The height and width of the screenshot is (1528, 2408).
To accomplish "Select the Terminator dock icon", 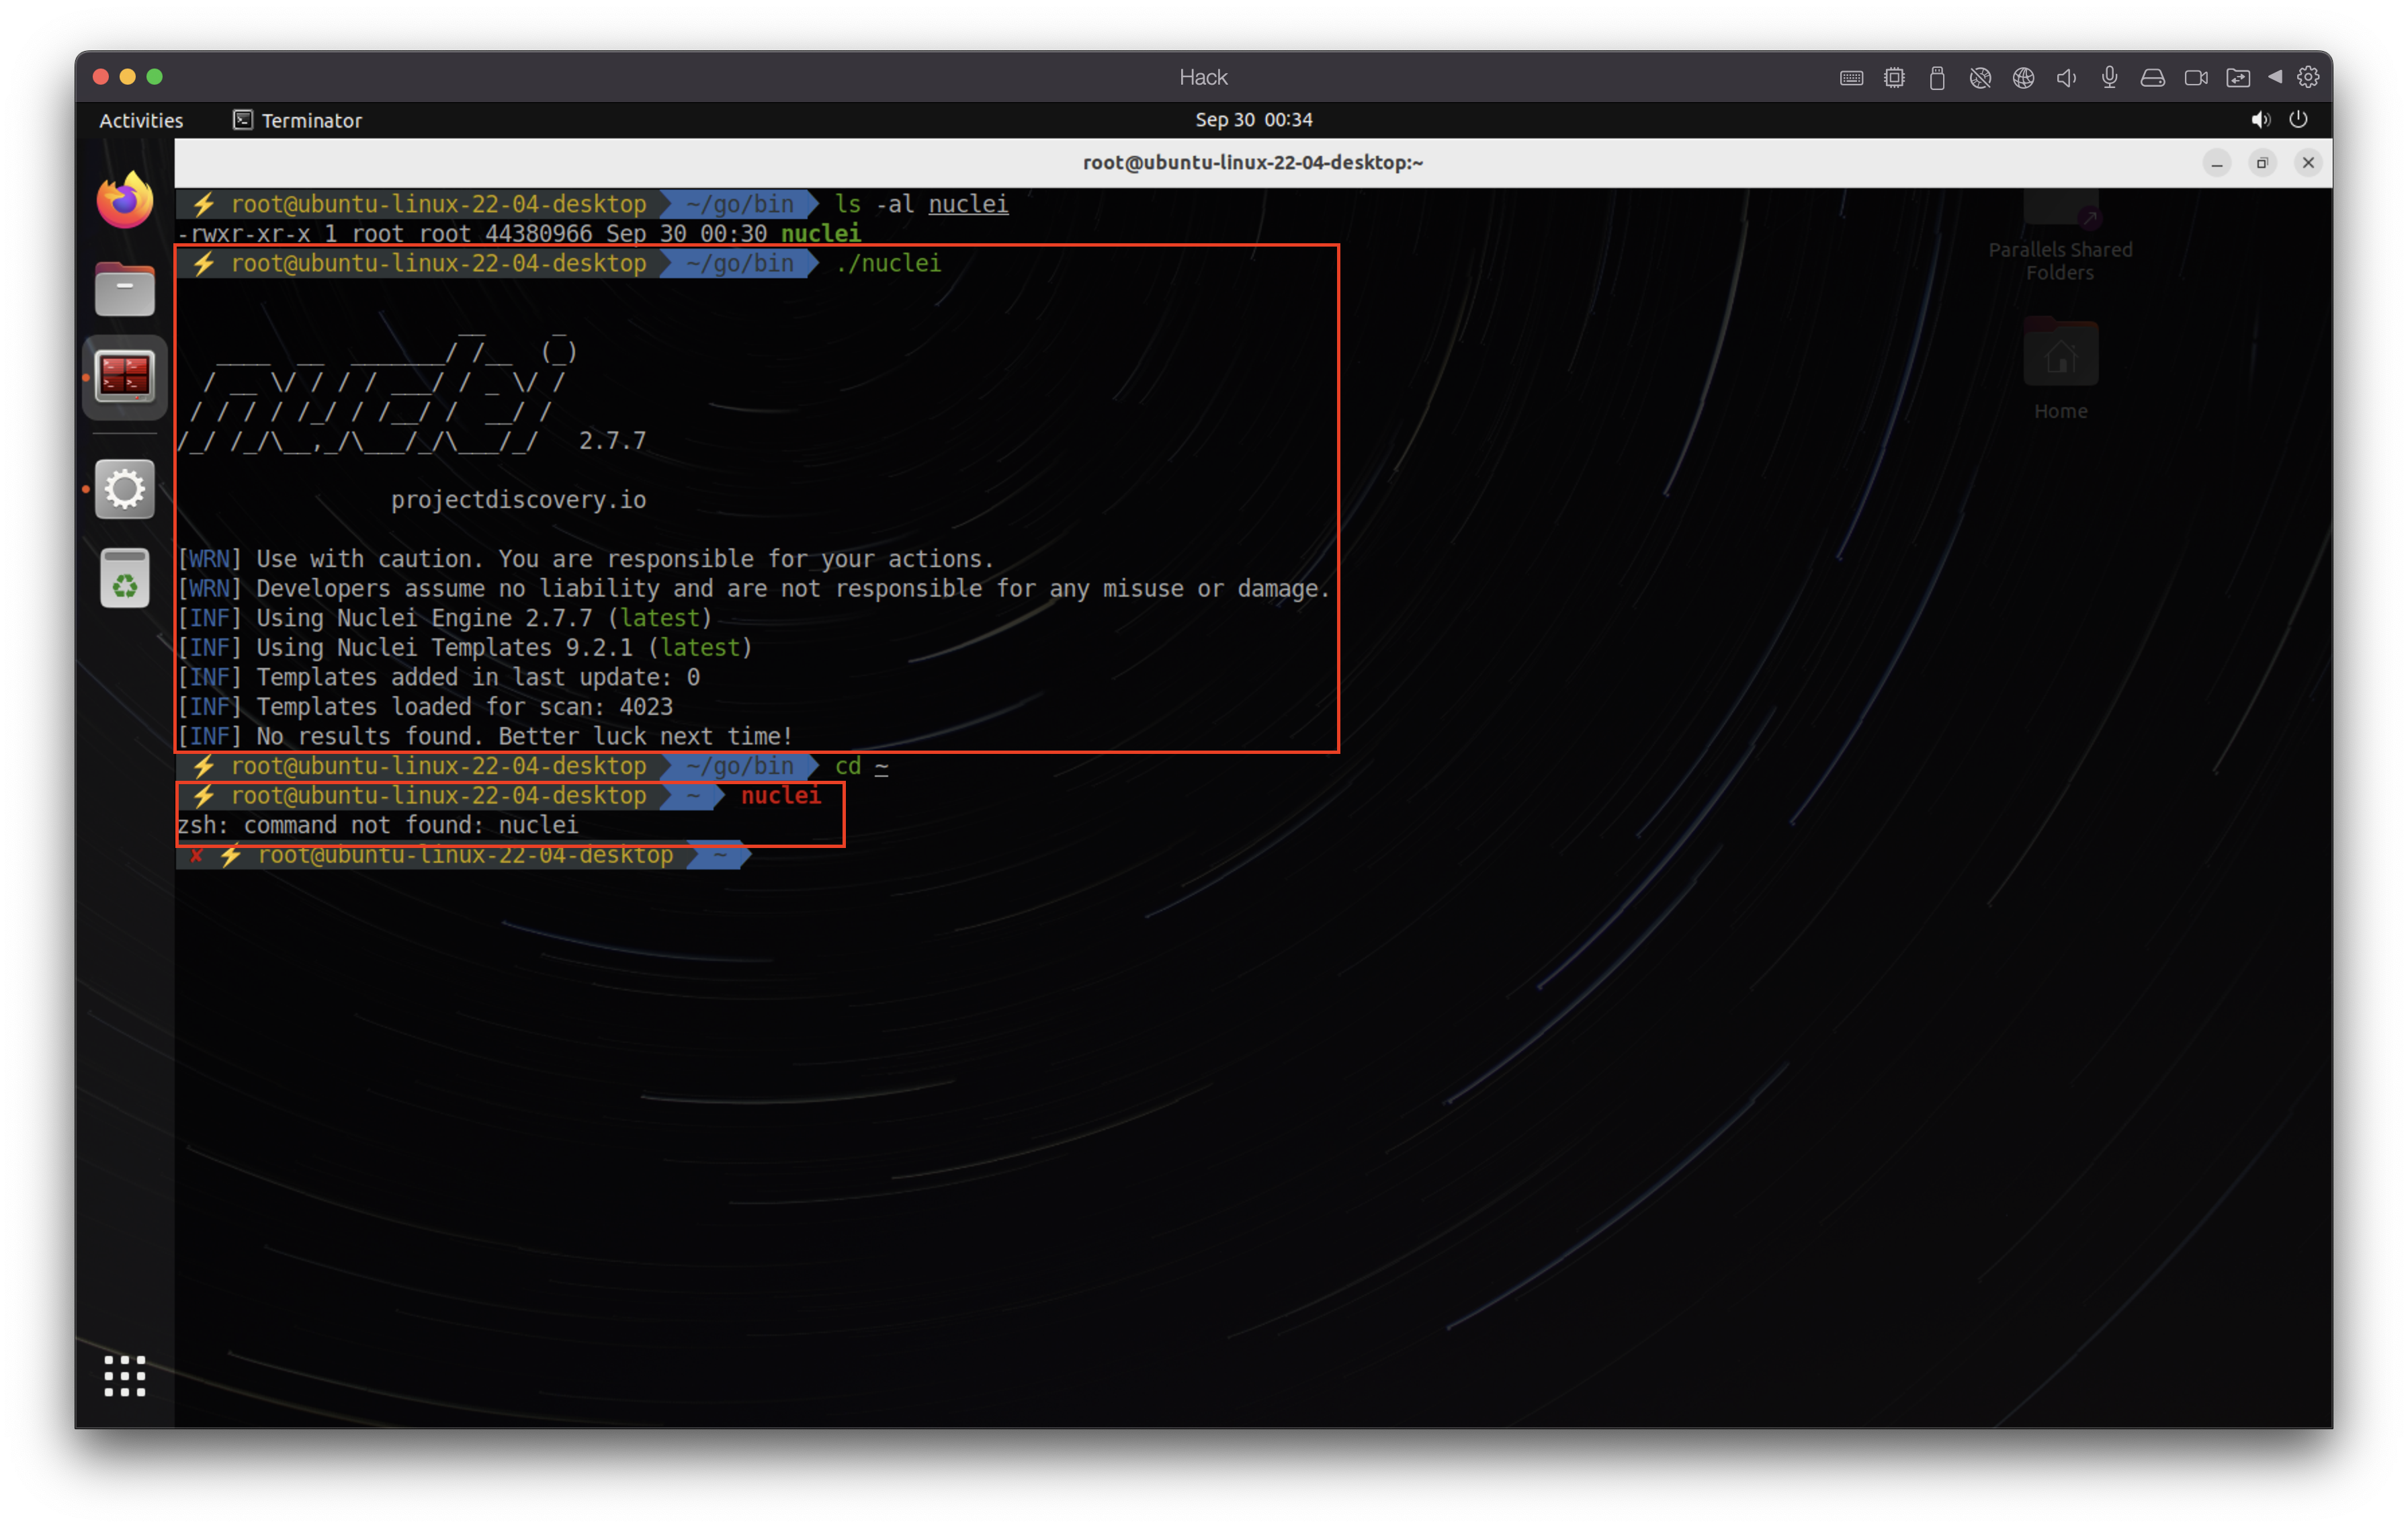I will point(125,376).
